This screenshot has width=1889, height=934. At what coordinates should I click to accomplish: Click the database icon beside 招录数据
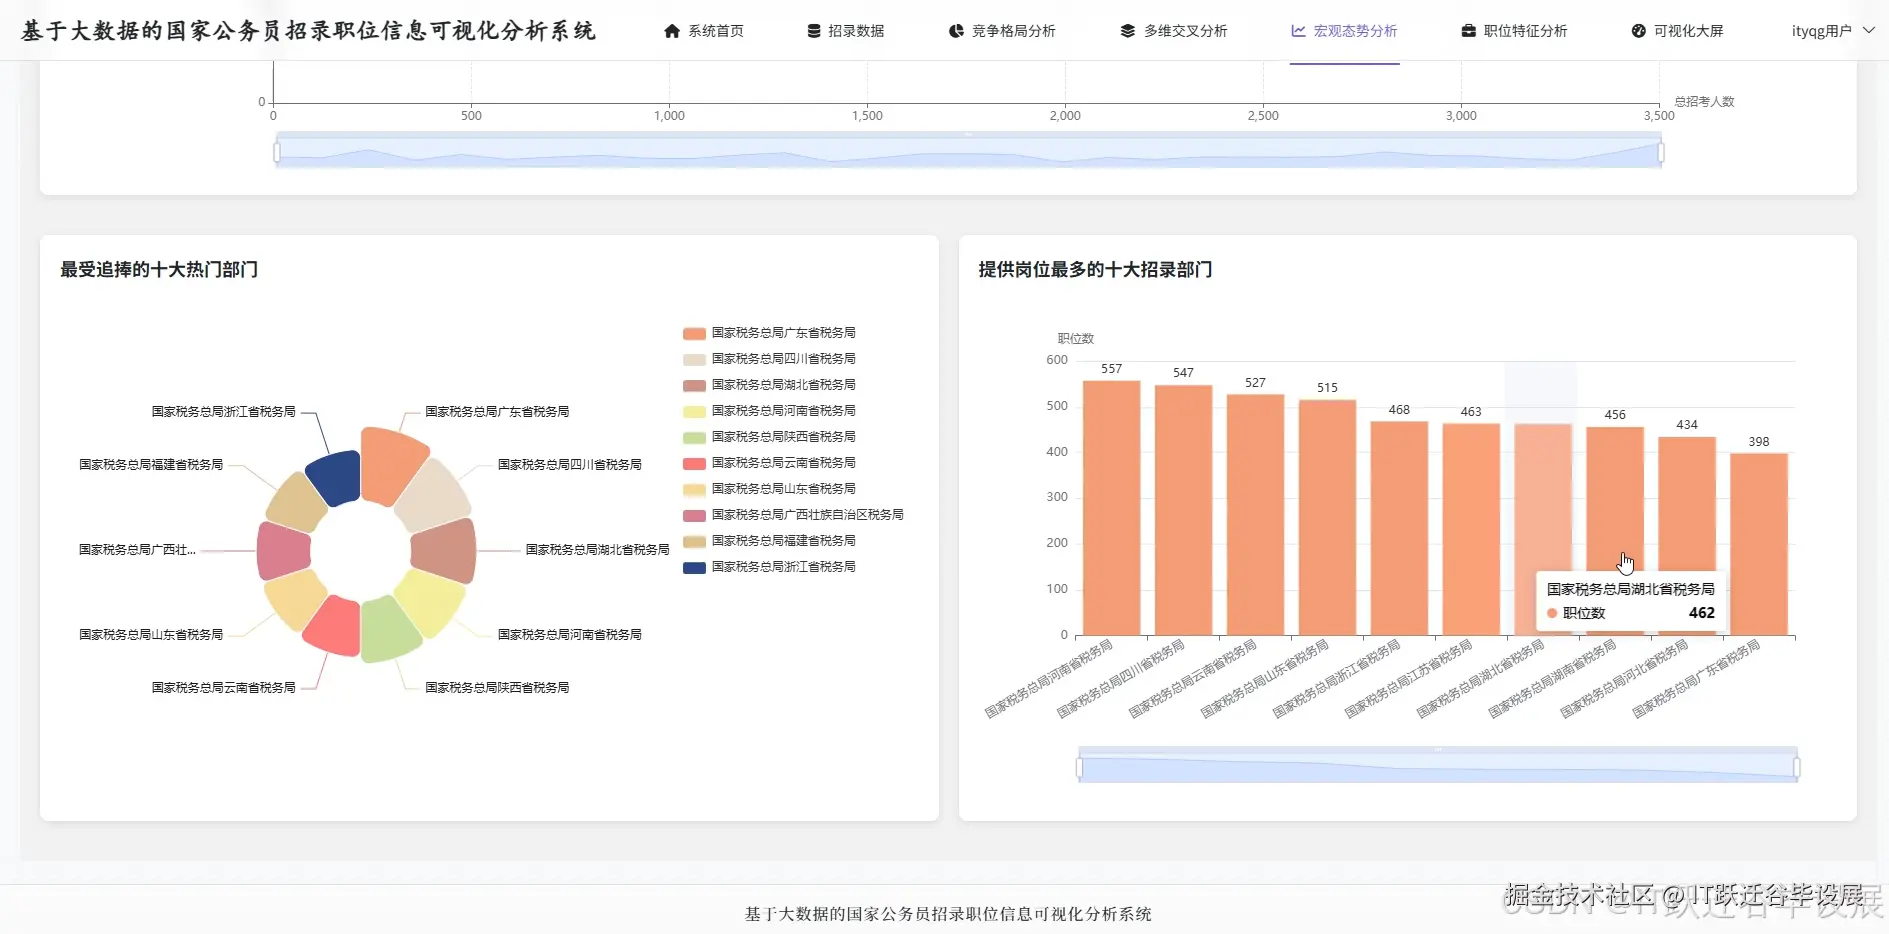point(814,31)
